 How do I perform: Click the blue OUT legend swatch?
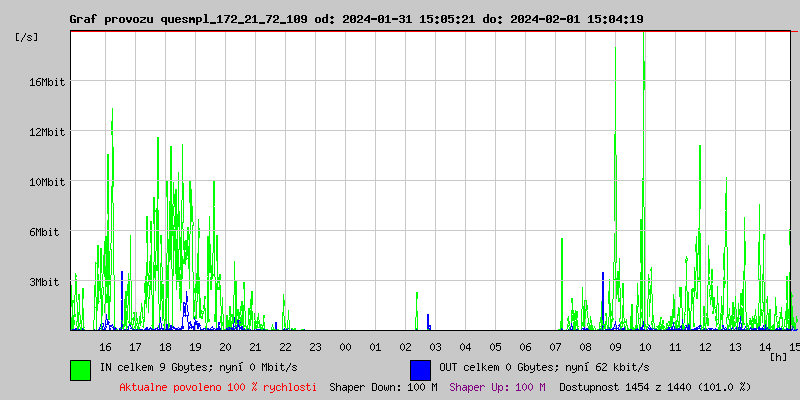[420, 369]
